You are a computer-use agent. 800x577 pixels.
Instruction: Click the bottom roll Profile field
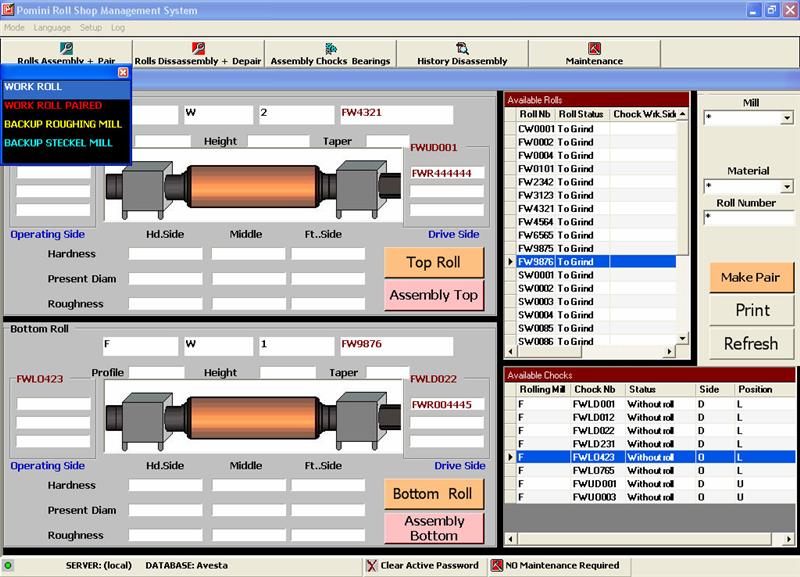click(157, 373)
